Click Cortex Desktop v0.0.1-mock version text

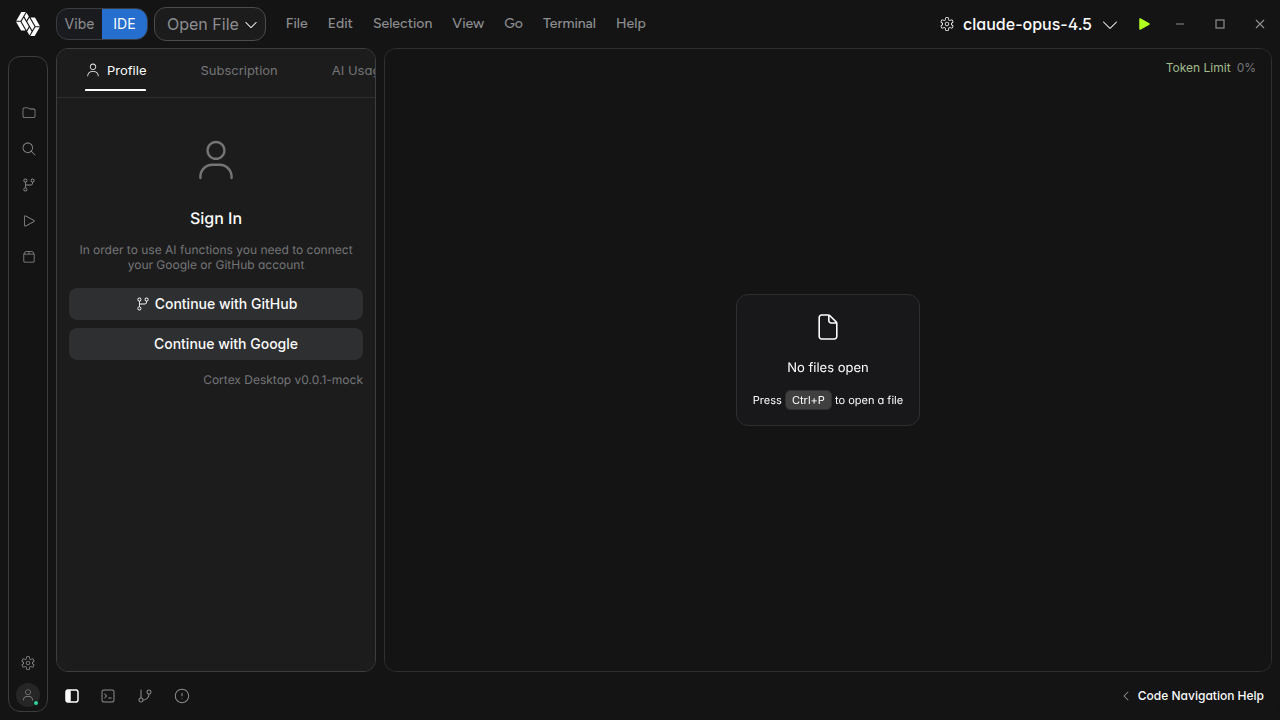click(x=283, y=380)
